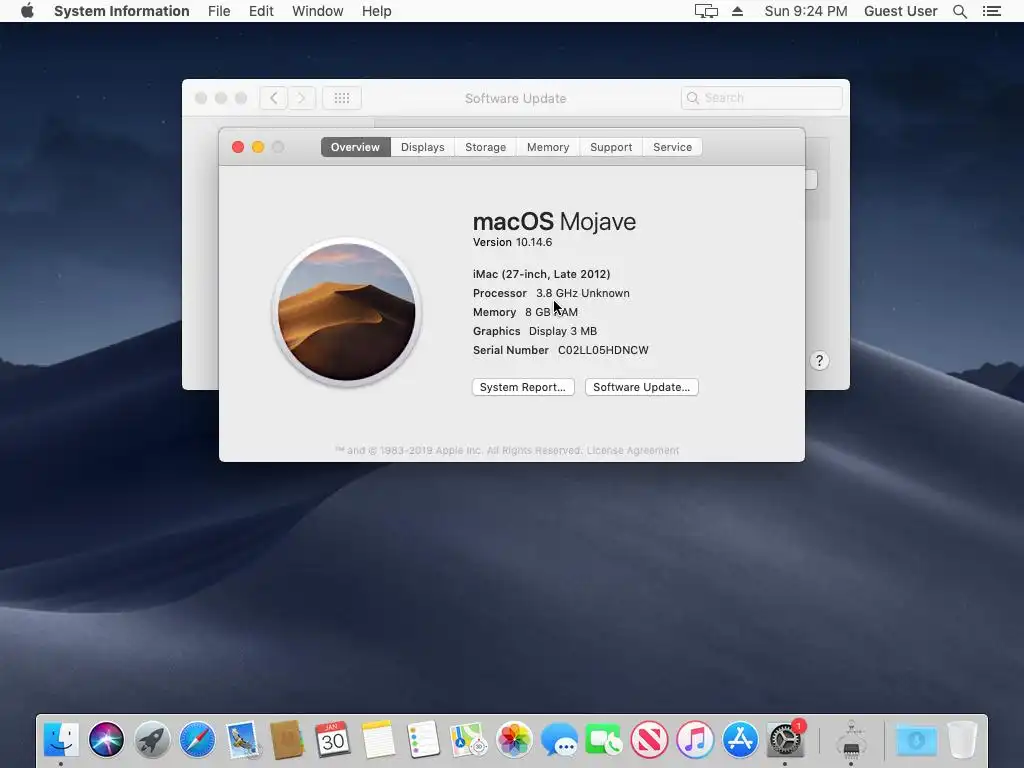Open the License Agreement link
Viewport: 1024px width, 768px height.
pos(632,451)
